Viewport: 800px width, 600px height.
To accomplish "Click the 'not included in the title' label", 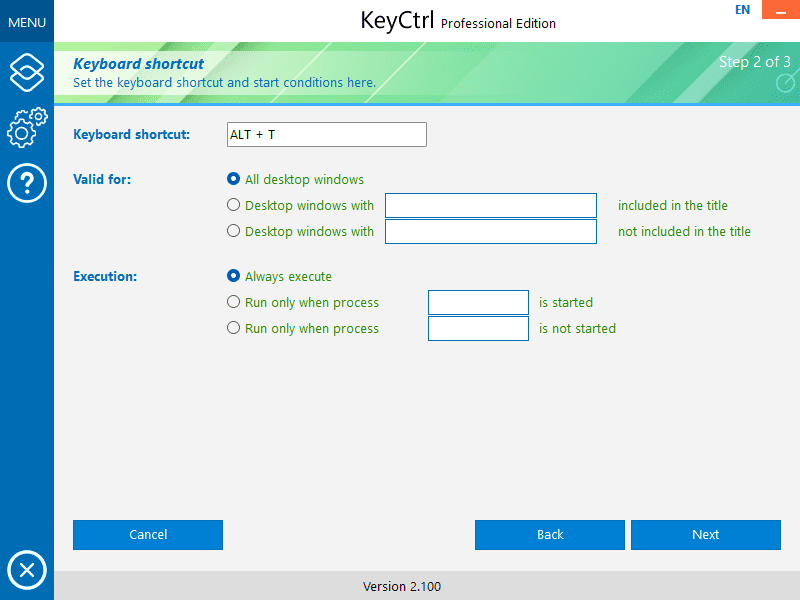I will [x=684, y=232].
